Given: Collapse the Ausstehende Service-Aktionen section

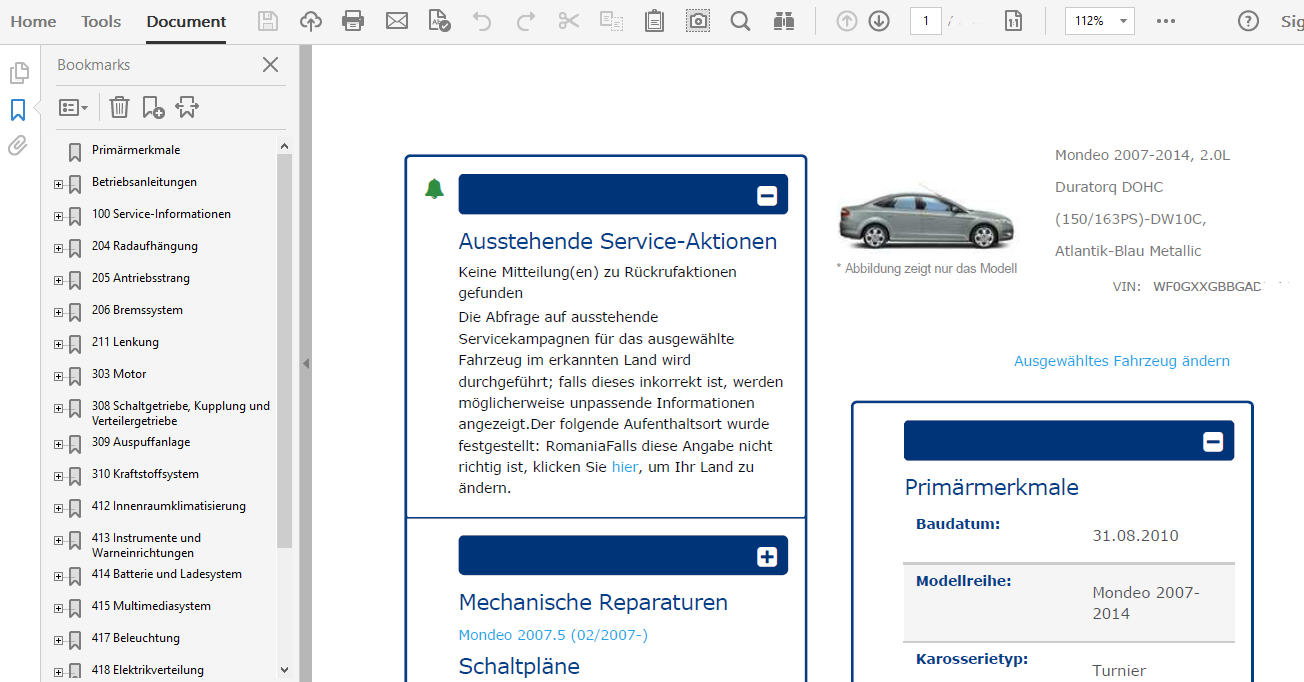Looking at the screenshot, I should coord(767,196).
